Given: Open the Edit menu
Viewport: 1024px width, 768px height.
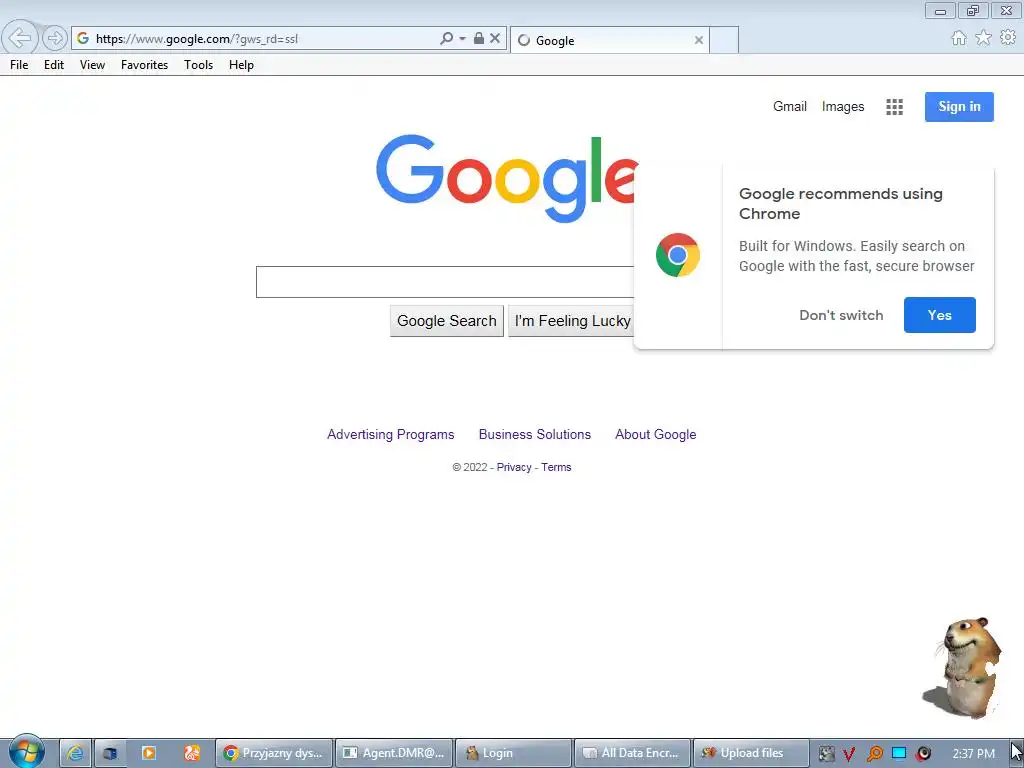Looking at the screenshot, I should (54, 65).
